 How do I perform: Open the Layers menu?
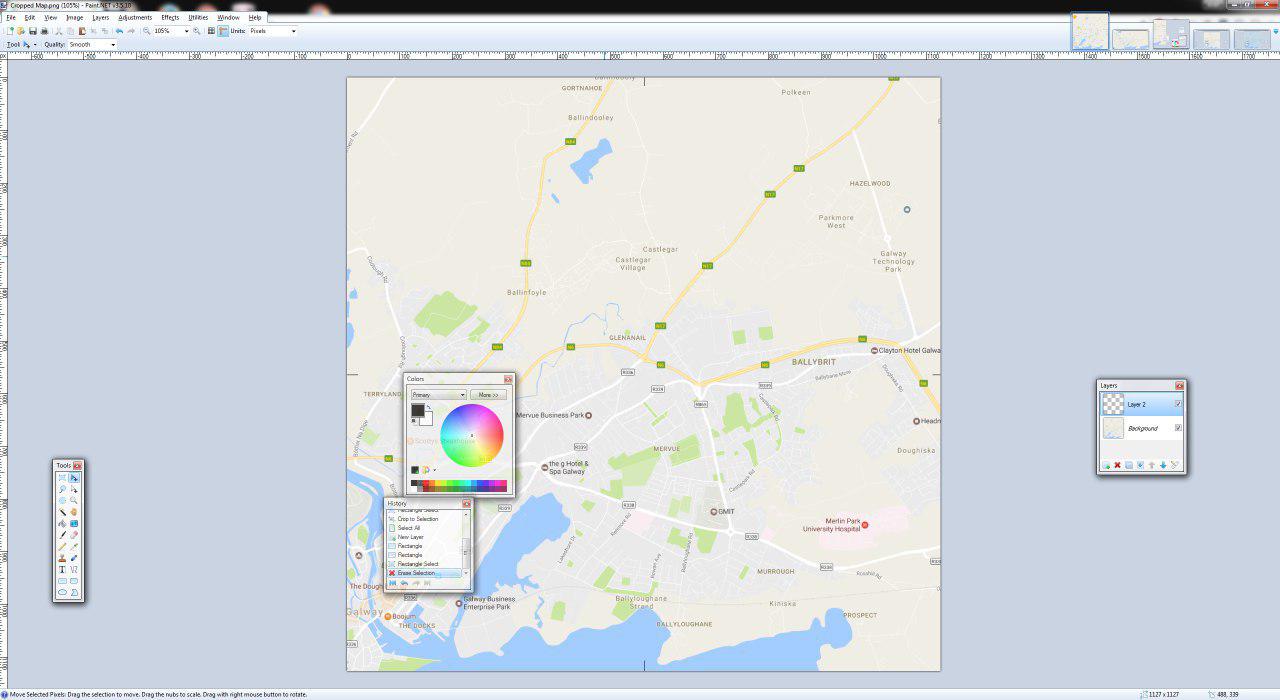101,17
